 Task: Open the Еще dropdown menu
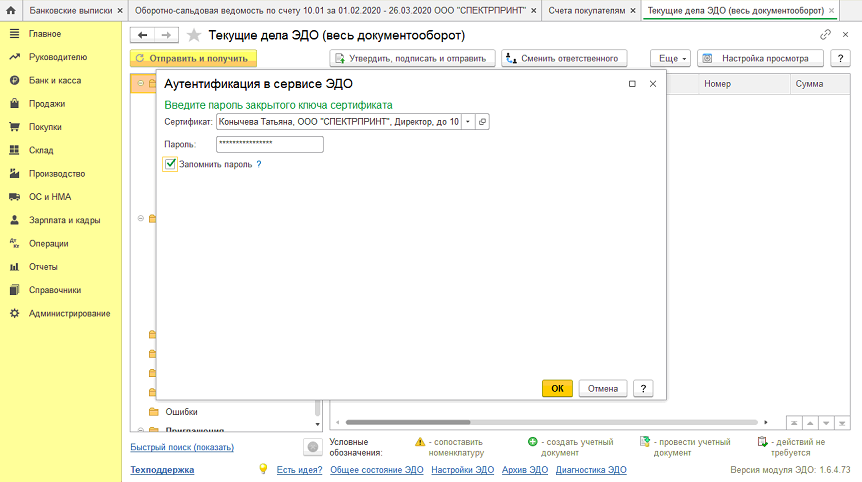point(670,58)
